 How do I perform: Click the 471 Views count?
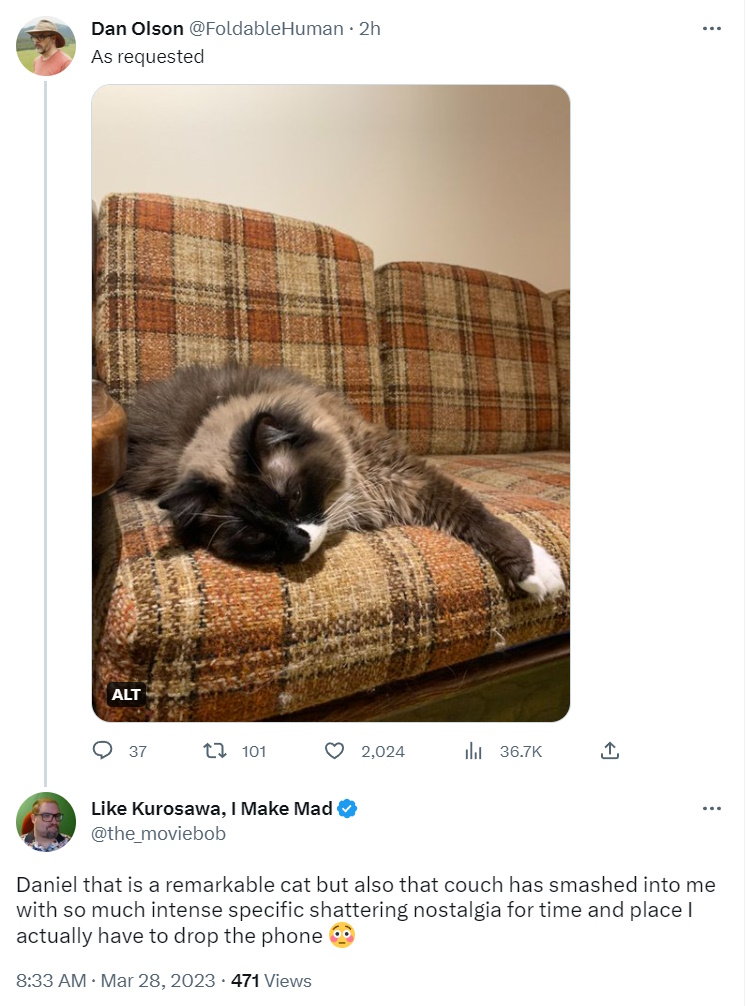(x=271, y=981)
